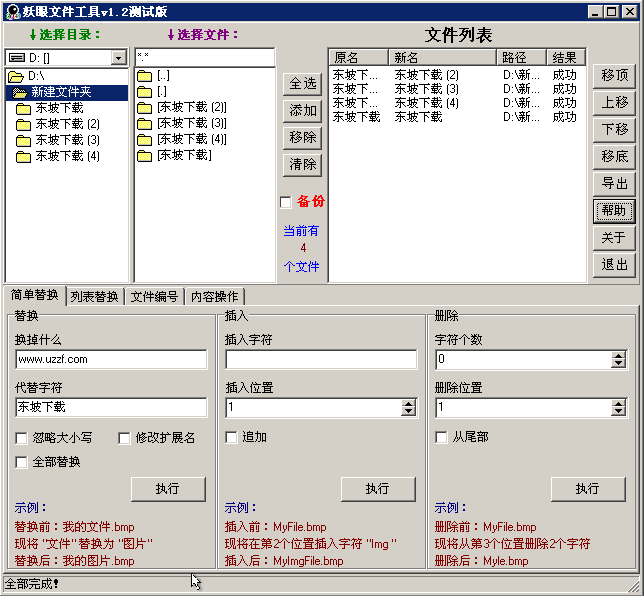Check the 从尾部 option
This screenshot has width=644, height=596.
[441, 437]
